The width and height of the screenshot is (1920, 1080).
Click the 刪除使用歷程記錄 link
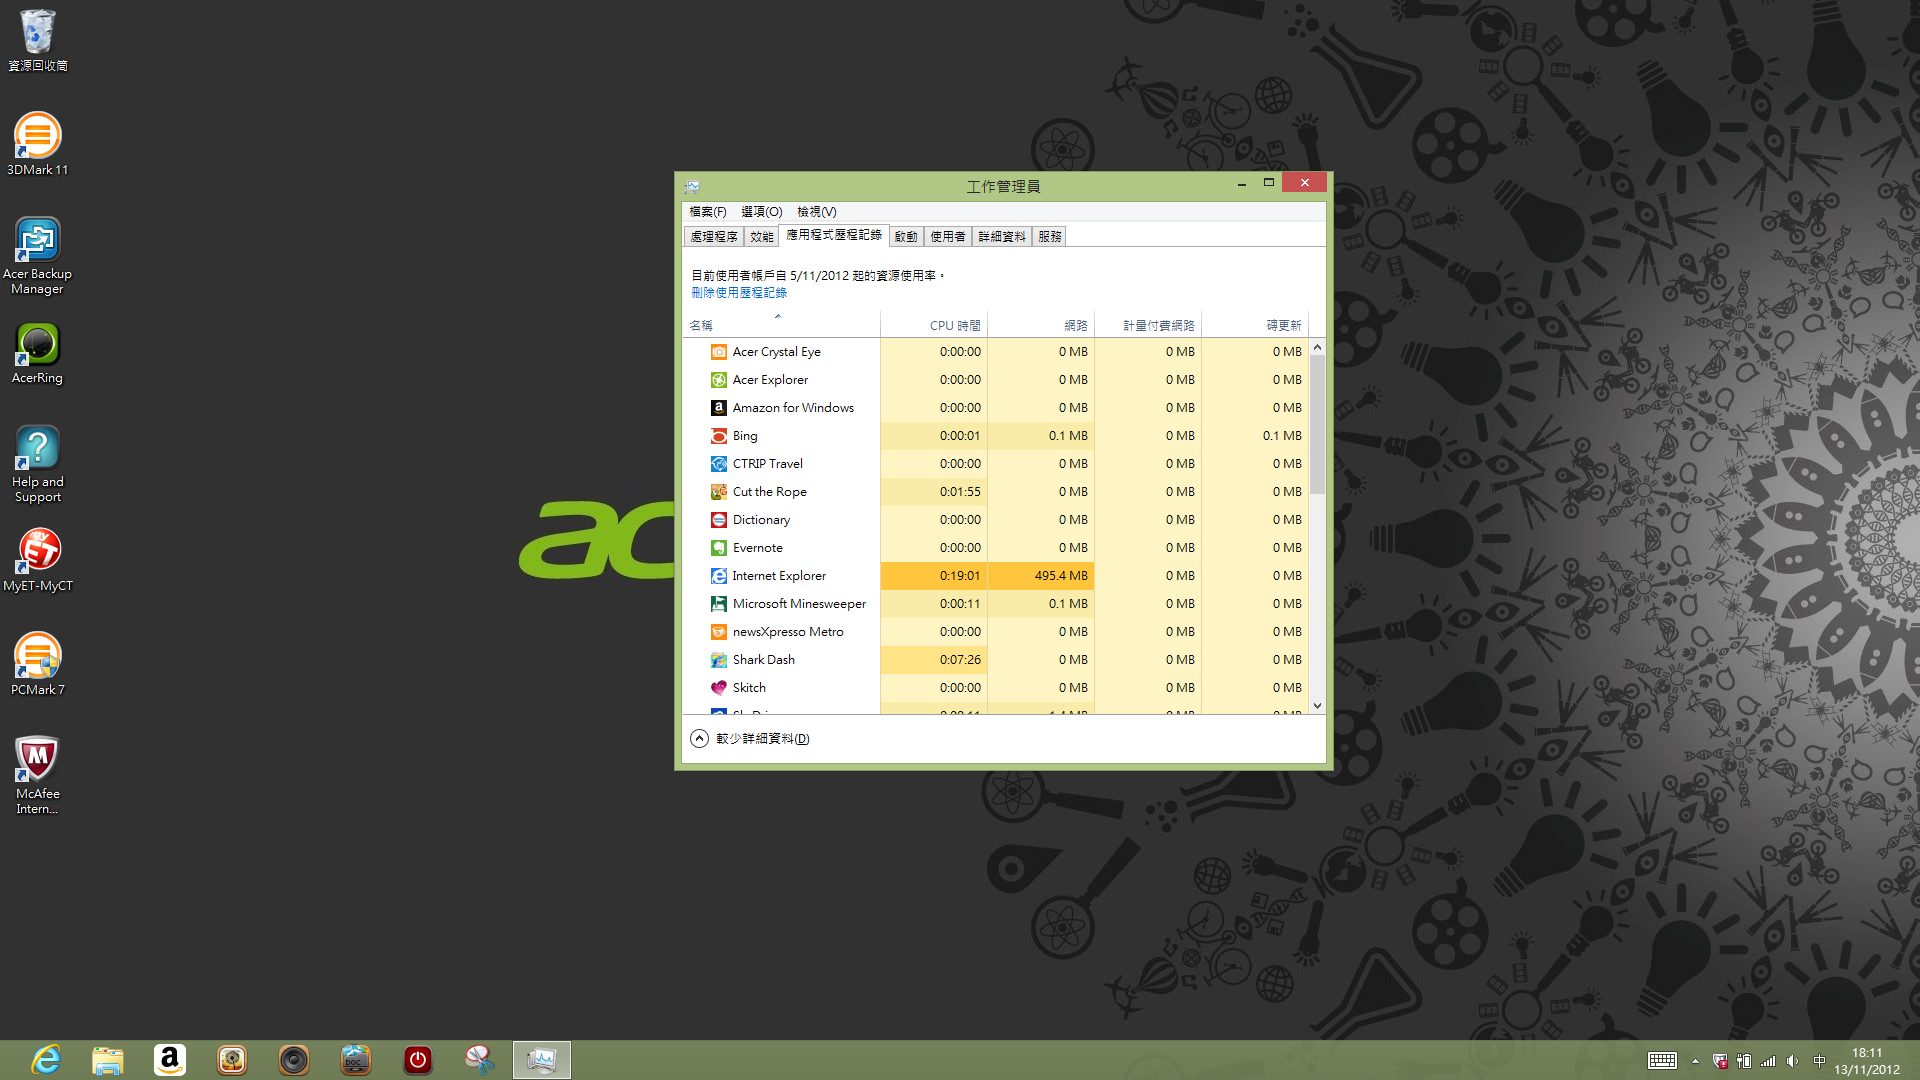coord(739,293)
